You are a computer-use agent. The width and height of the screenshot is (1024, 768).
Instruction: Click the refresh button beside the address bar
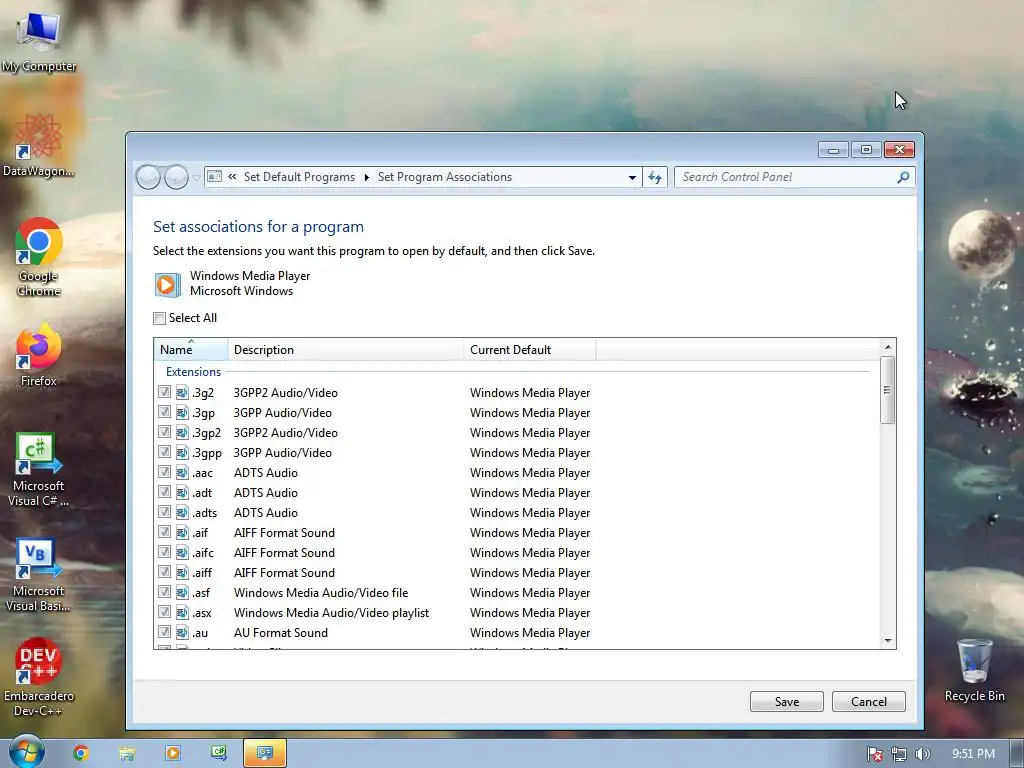coord(655,177)
